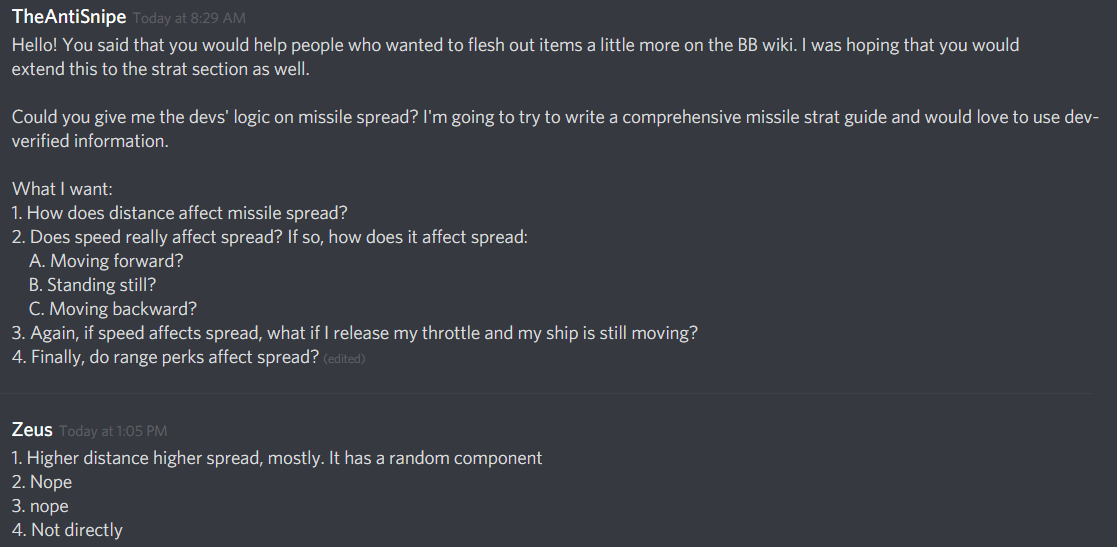The image size is (1117, 547).
Task: Click question 4 about range perks
Action: (x=165, y=357)
